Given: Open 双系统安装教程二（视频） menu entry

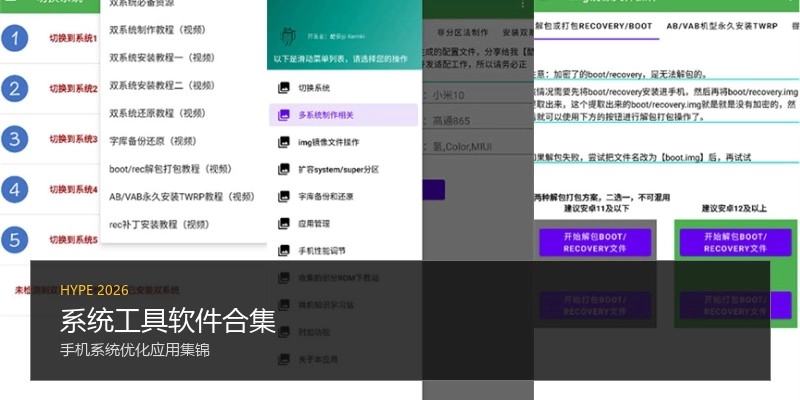Looking at the screenshot, I should click(x=162, y=85).
